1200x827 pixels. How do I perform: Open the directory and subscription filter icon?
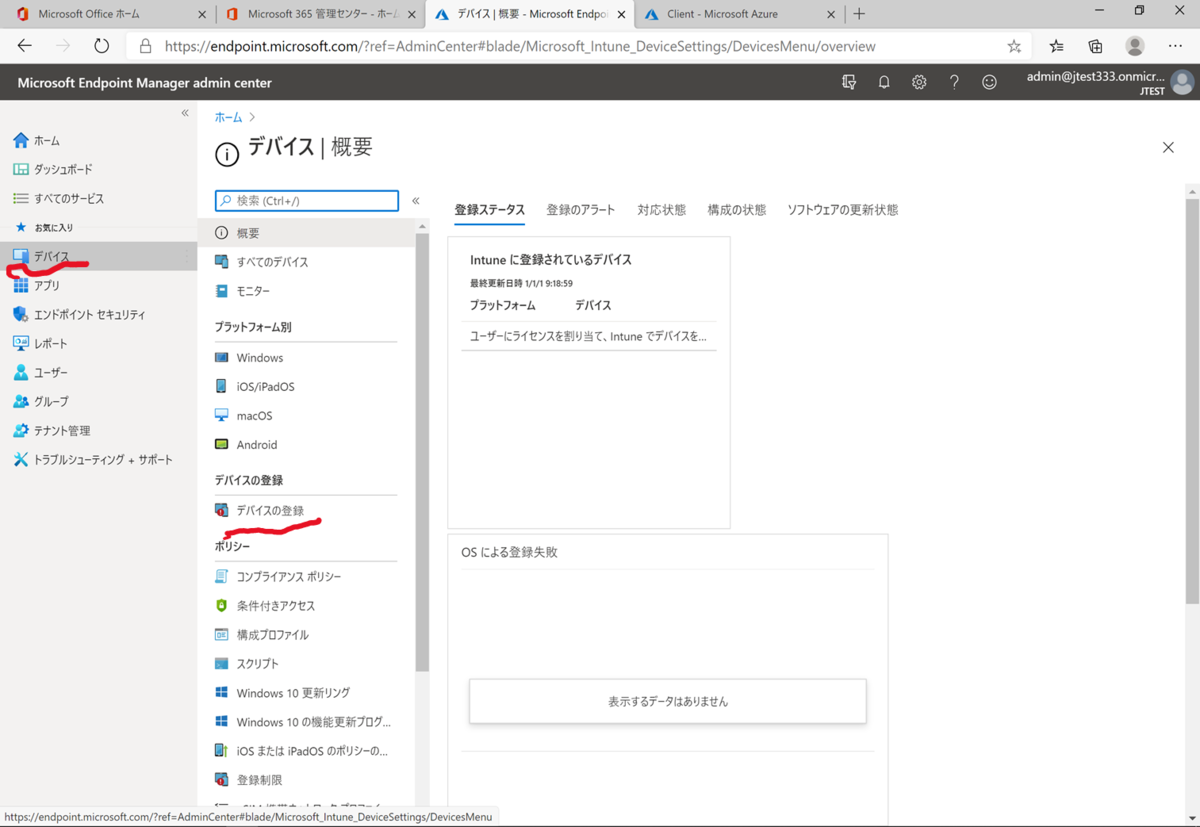849,83
